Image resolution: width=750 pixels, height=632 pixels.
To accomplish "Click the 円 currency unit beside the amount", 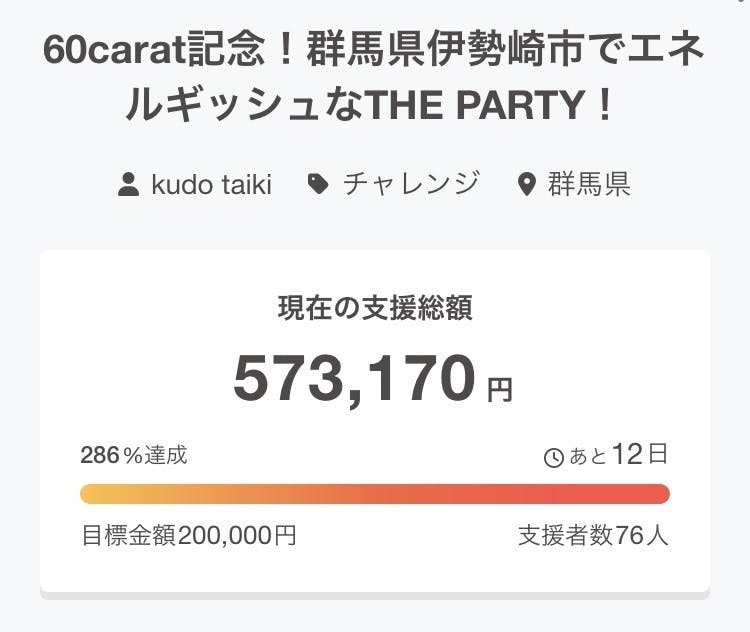I will (499, 388).
